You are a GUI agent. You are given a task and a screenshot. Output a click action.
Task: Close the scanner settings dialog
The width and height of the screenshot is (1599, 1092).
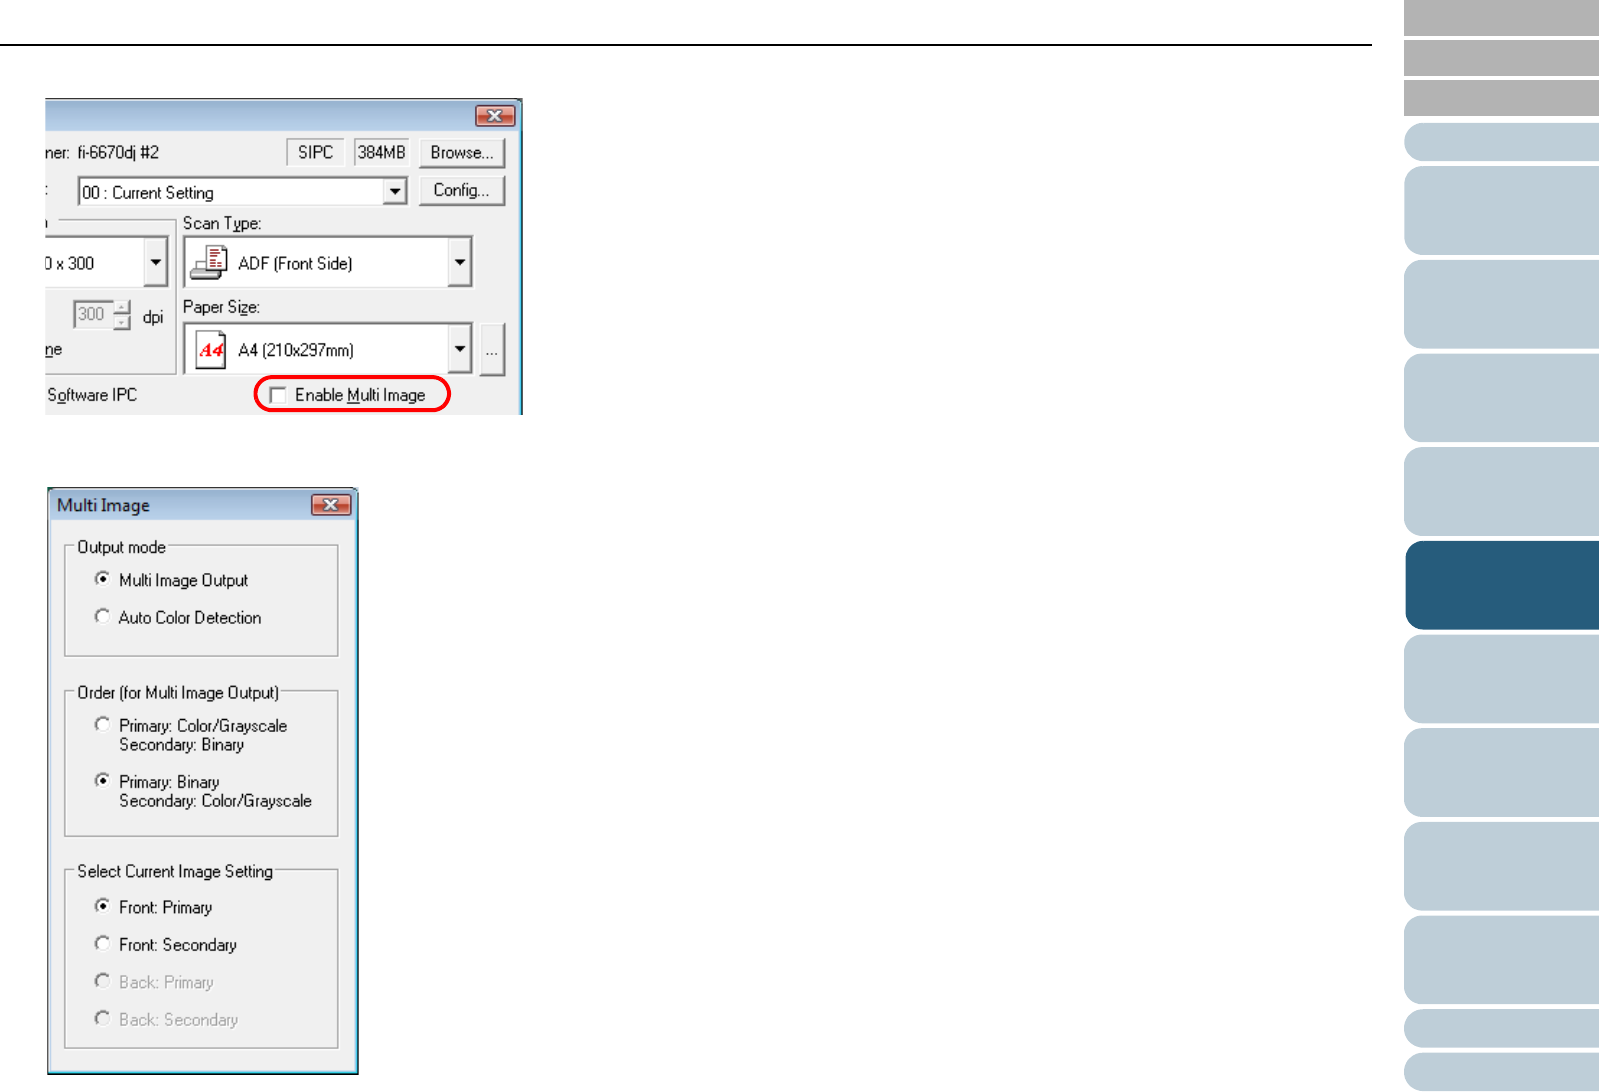(x=495, y=116)
